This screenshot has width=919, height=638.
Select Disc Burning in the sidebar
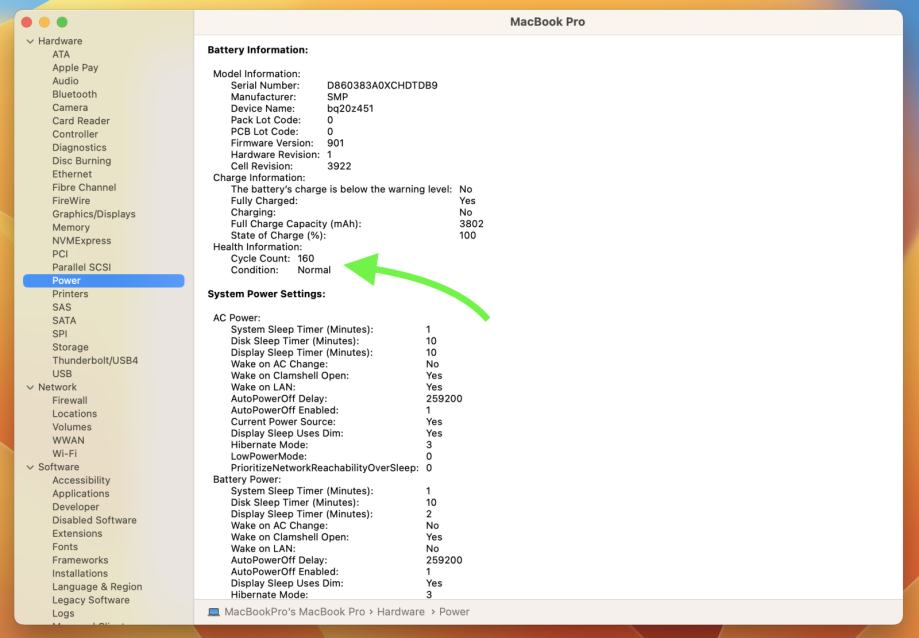click(x=81, y=161)
